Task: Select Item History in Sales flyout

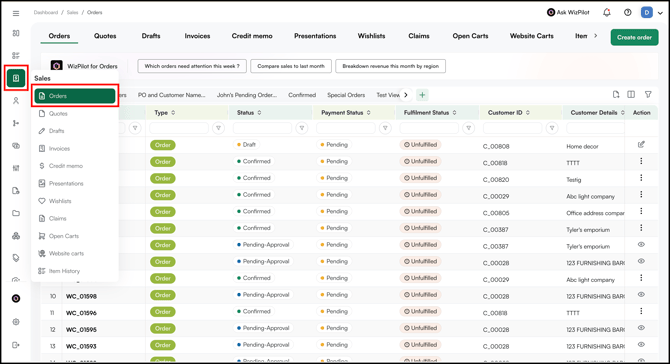Action: pyautogui.click(x=75, y=271)
